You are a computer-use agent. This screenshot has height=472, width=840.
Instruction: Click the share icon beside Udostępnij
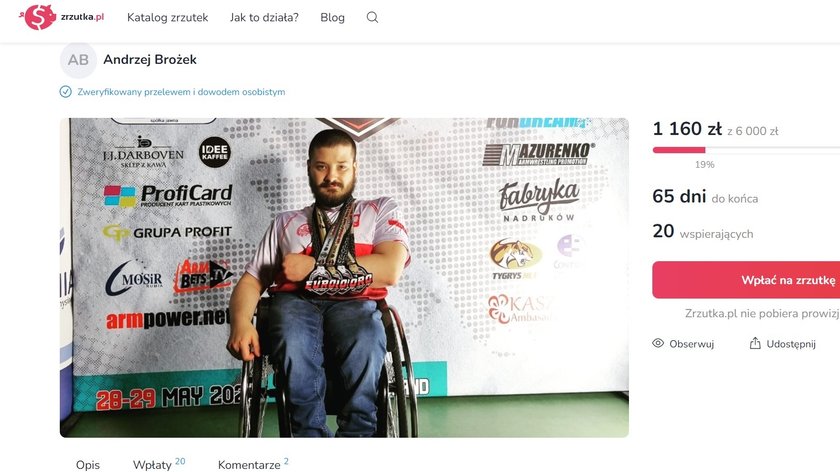(x=755, y=343)
